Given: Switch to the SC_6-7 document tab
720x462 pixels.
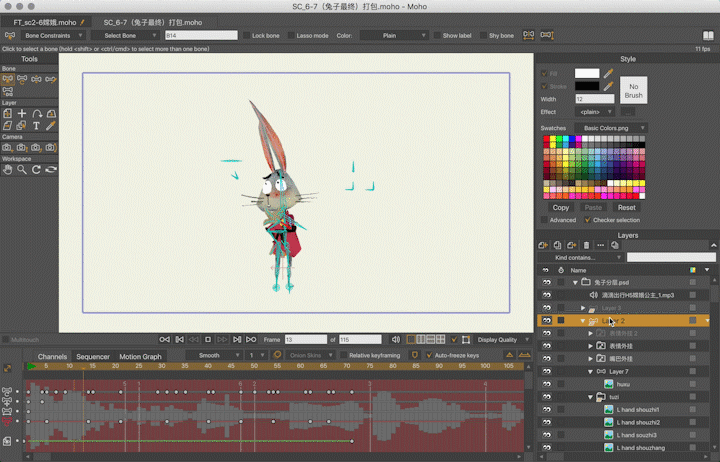Looking at the screenshot, I should 152,22.
